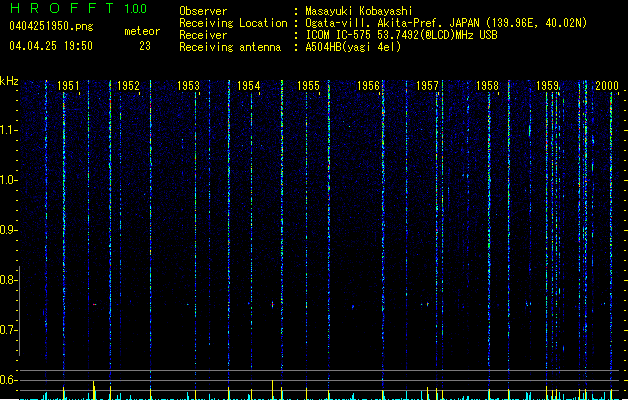Click the 1.1 frequency axis label
Image resolution: width=629 pixels, height=400 pixels.
pos(8,130)
